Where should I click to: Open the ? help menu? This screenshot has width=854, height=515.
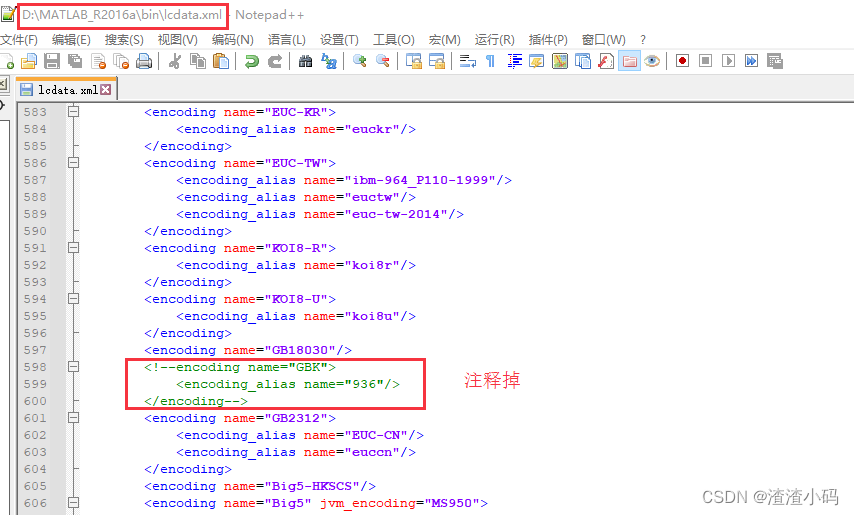point(643,40)
